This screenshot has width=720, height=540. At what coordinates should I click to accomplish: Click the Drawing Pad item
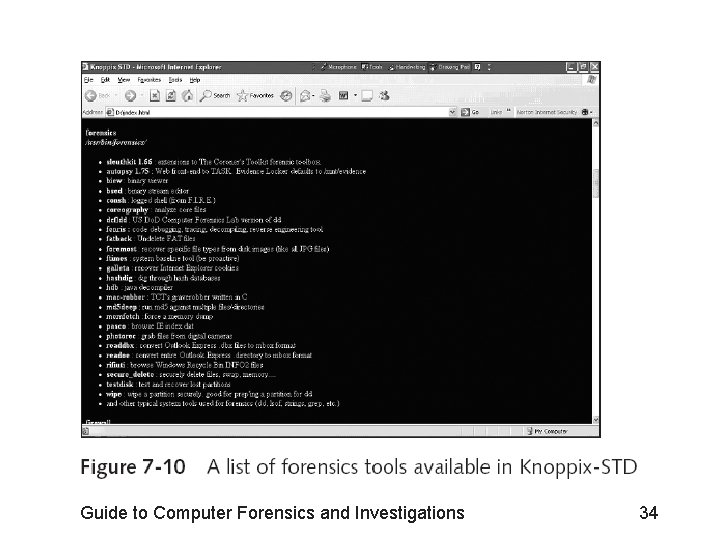(x=450, y=67)
